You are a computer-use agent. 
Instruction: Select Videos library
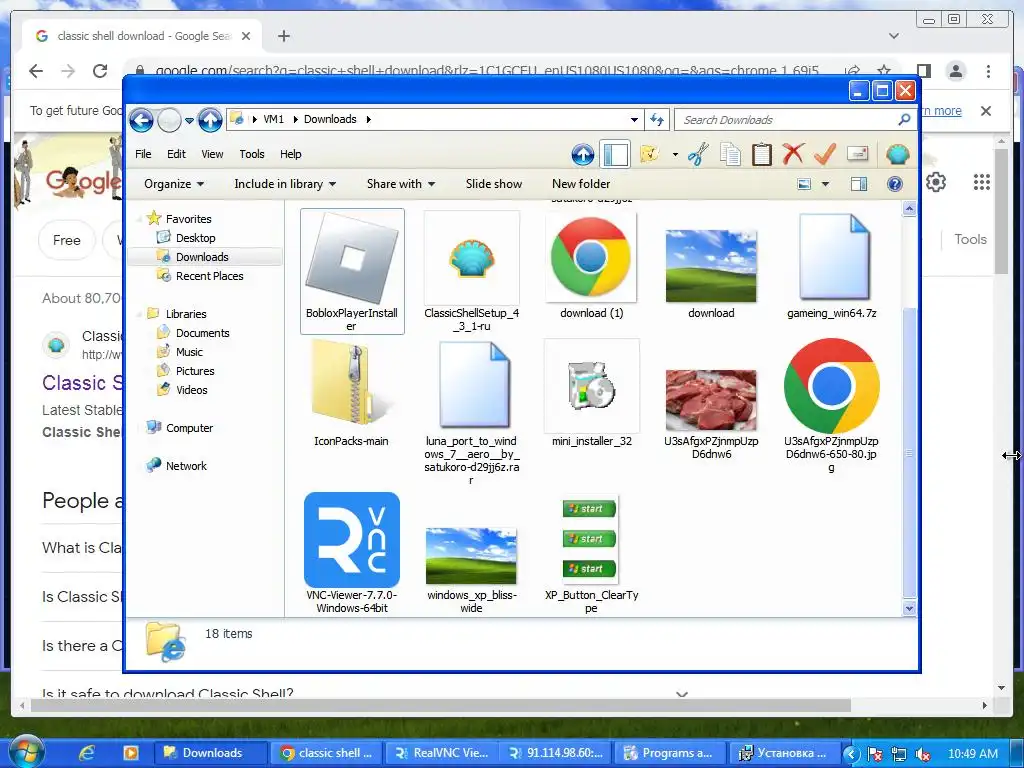(x=191, y=390)
